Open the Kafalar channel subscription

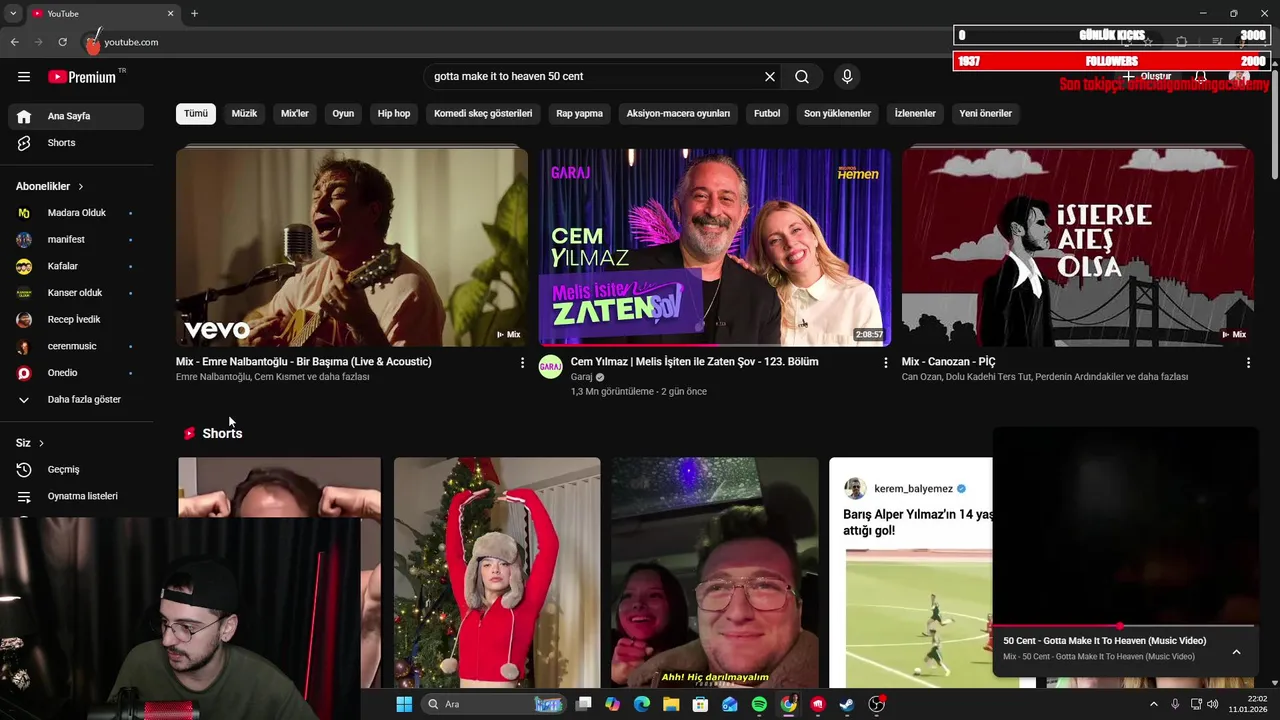(x=76, y=266)
